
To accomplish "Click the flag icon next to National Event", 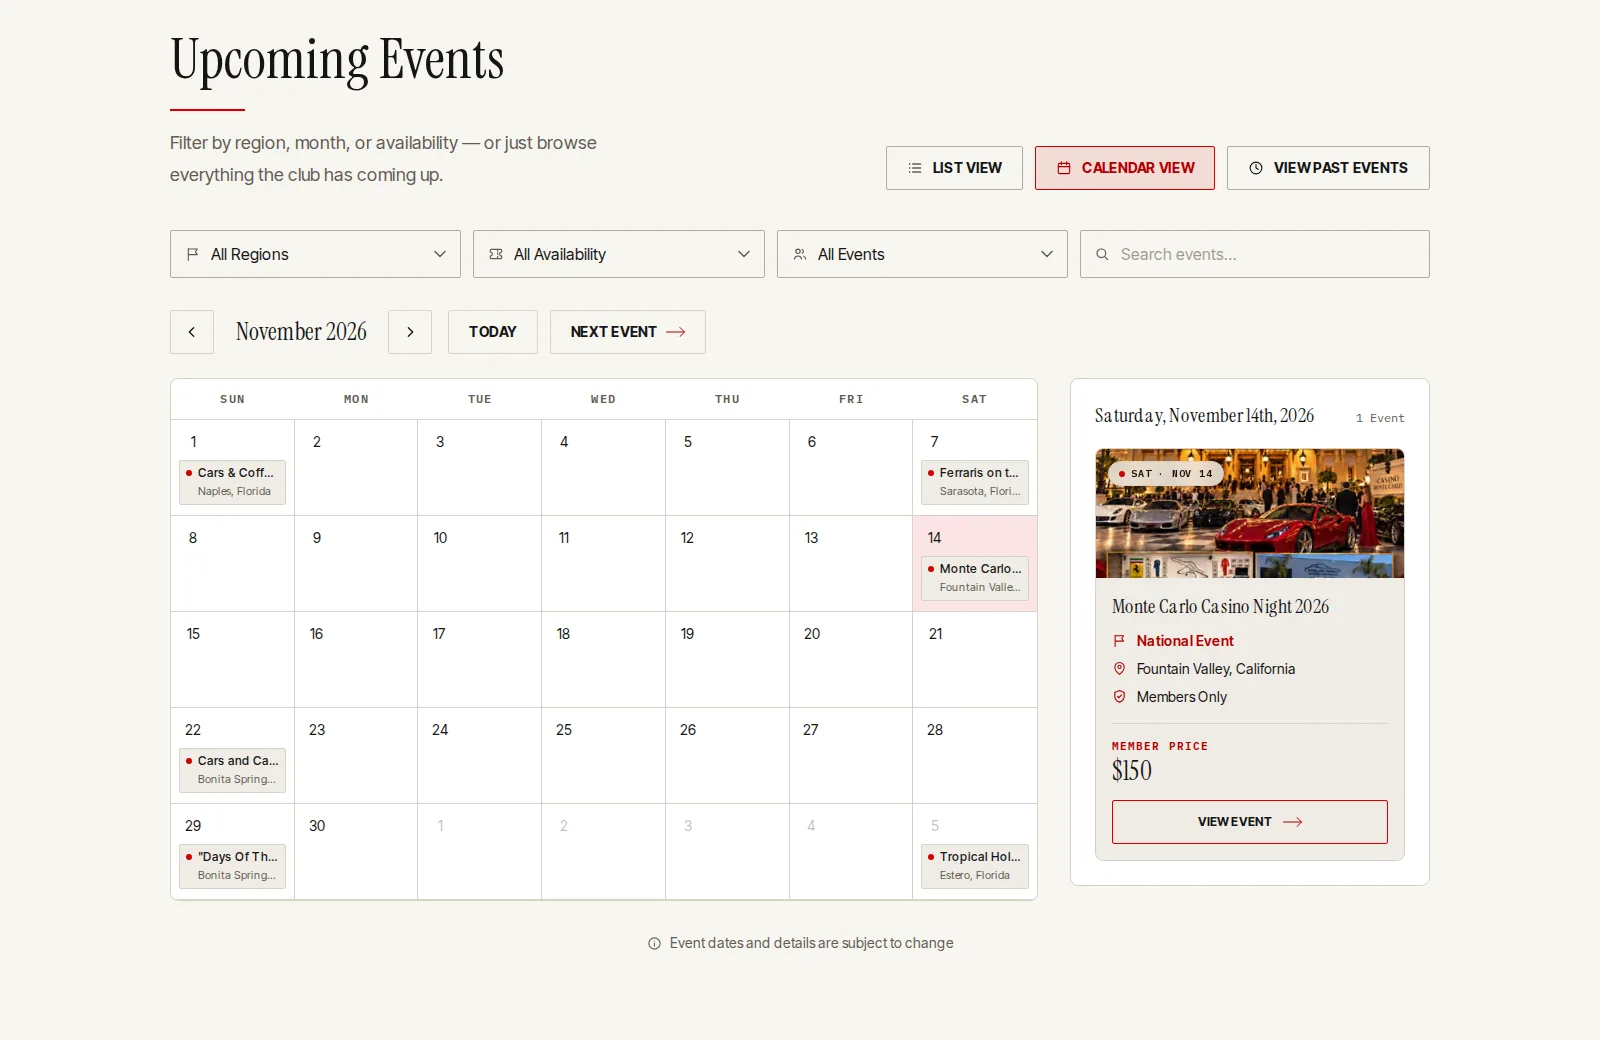I will click(x=1119, y=641).
